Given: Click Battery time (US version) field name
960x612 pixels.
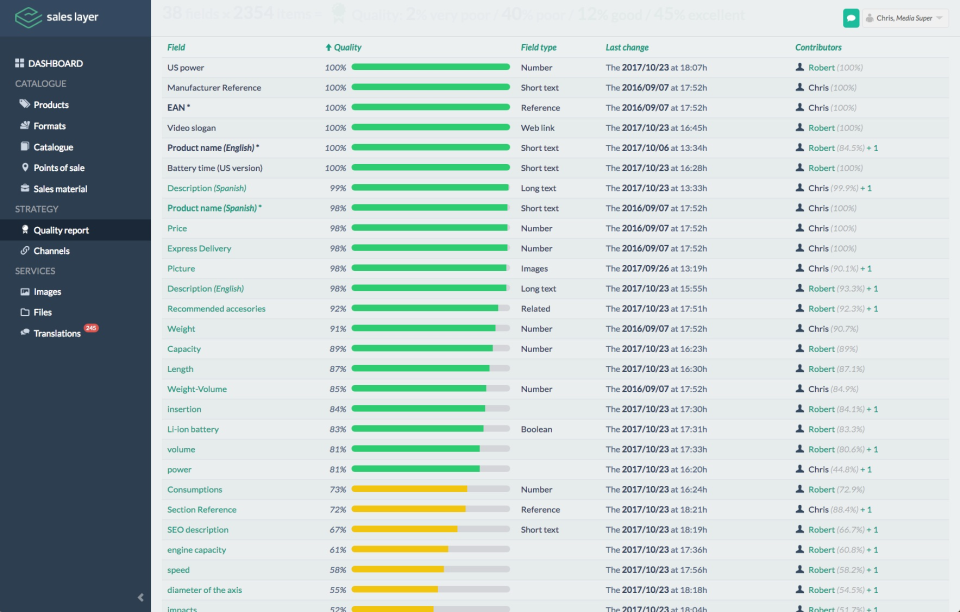Looking at the screenshot, I should 214,168.
